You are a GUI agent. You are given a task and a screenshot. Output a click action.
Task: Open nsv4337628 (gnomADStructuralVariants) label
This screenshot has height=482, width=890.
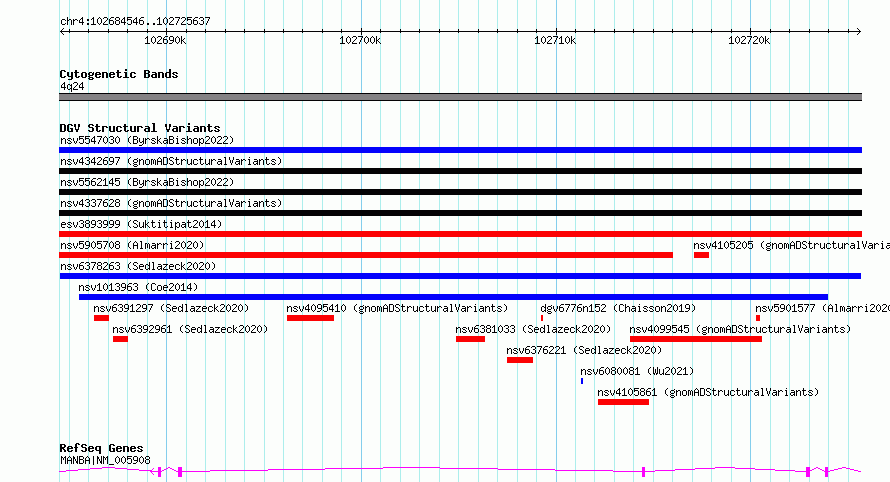click(171, 203)
